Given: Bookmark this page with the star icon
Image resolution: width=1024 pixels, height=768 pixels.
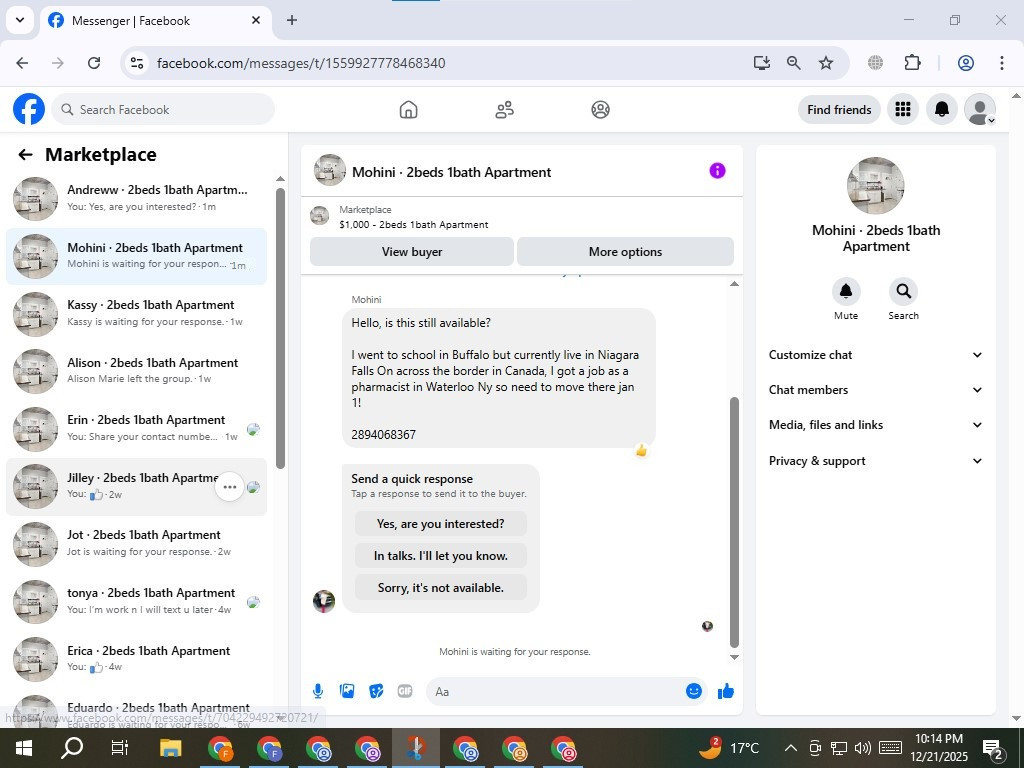Looking at the screenshot, I should click(825, 63).
